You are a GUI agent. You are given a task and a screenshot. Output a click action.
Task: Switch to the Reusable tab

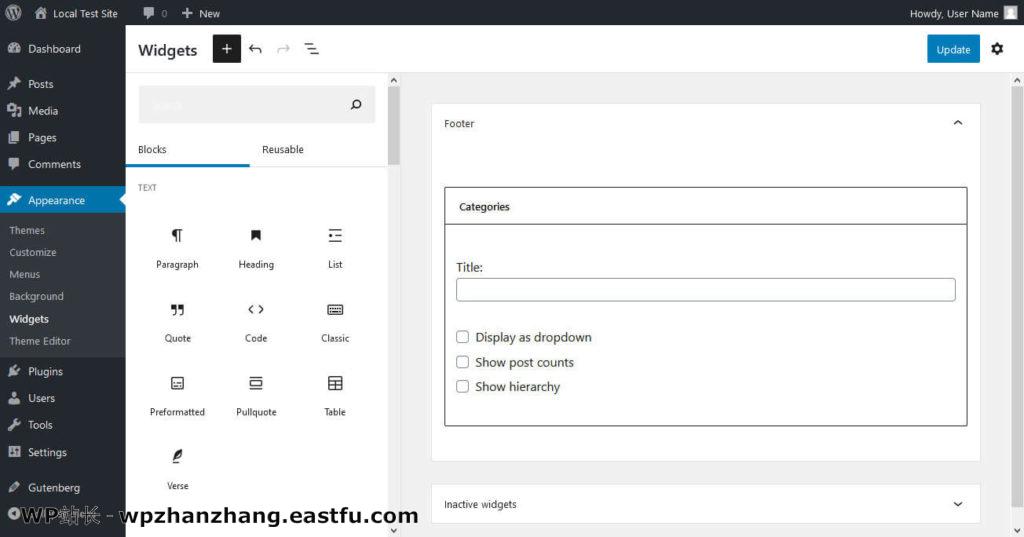(283, 150)
